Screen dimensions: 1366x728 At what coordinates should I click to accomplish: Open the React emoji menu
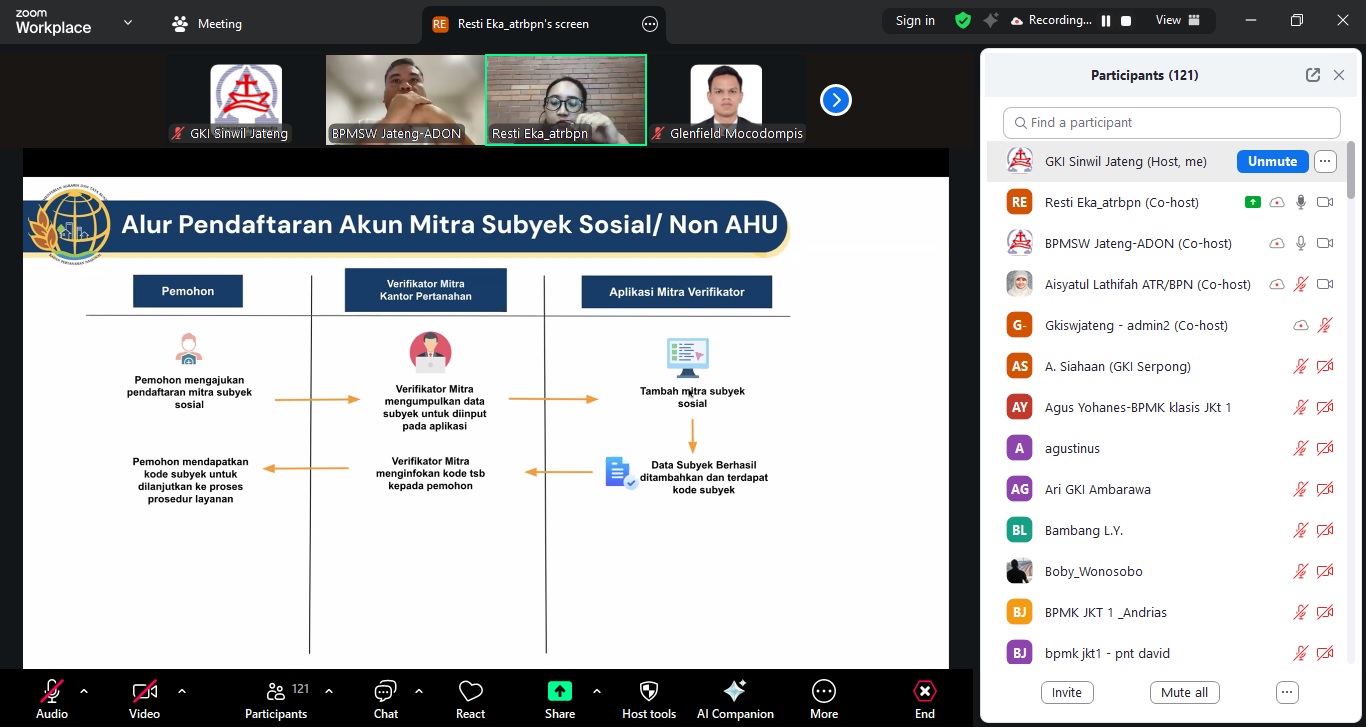[470, 699]
